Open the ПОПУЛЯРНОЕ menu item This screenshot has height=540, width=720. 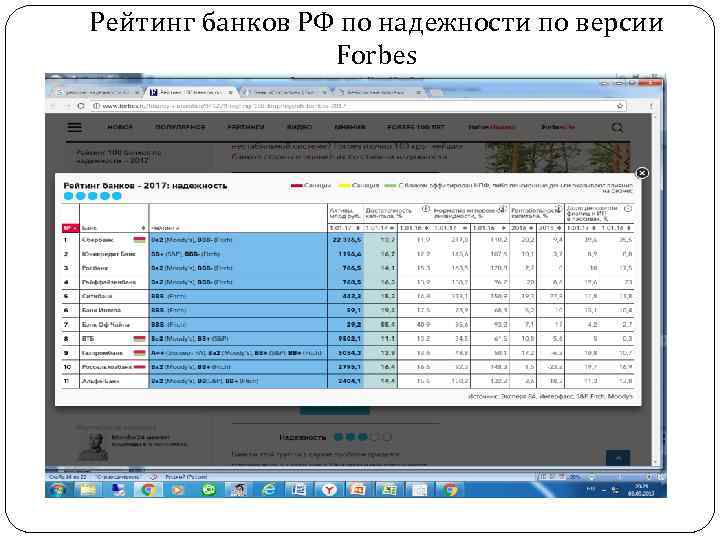pos(180,127)
